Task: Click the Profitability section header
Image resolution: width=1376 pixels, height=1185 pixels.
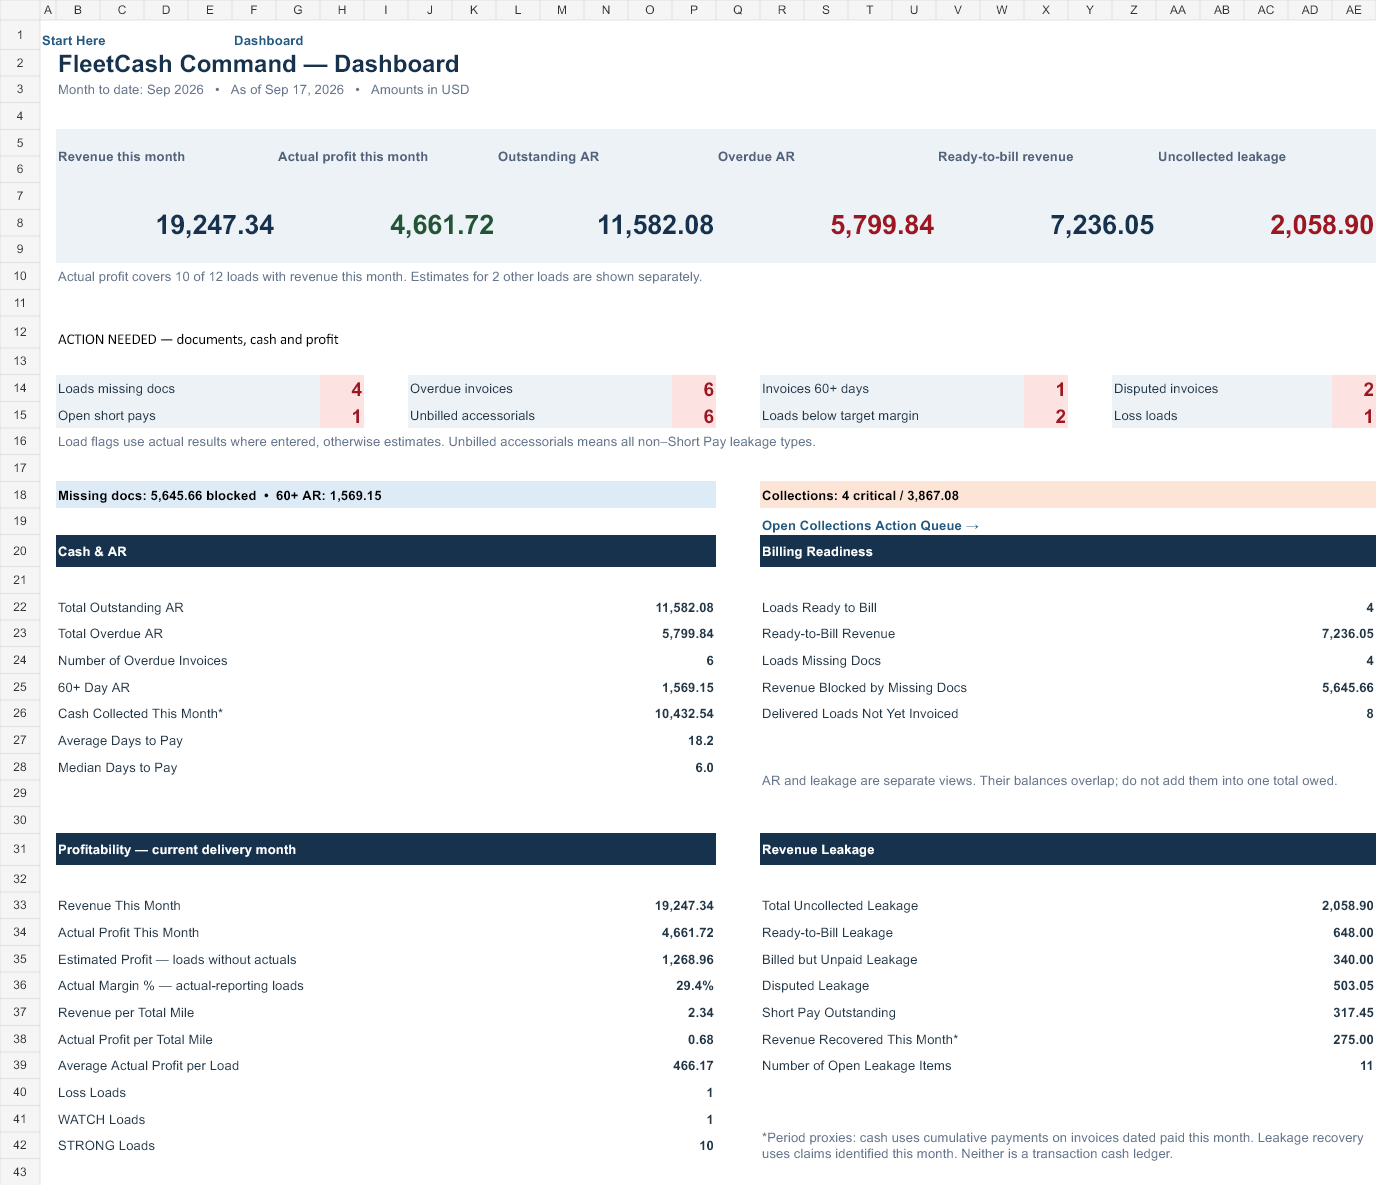Action: (x=386, y=849)
